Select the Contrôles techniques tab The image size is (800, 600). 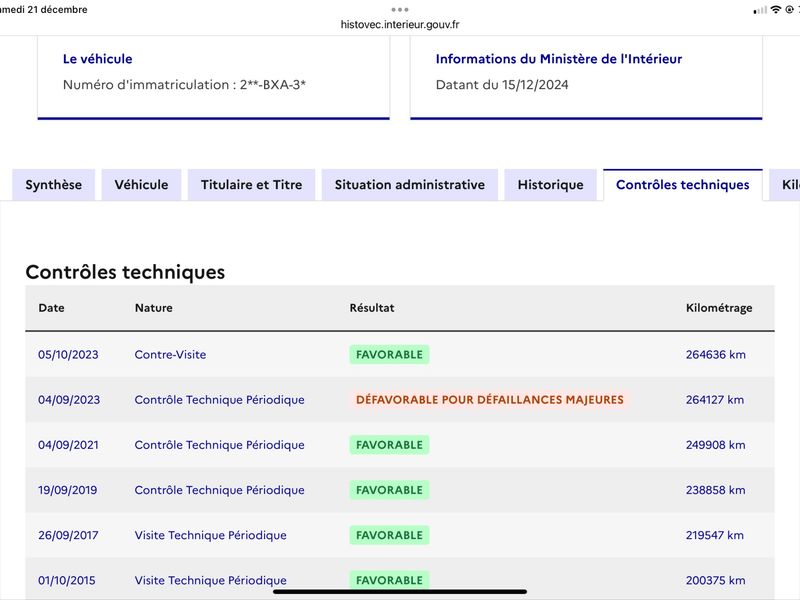coord(683,185)
